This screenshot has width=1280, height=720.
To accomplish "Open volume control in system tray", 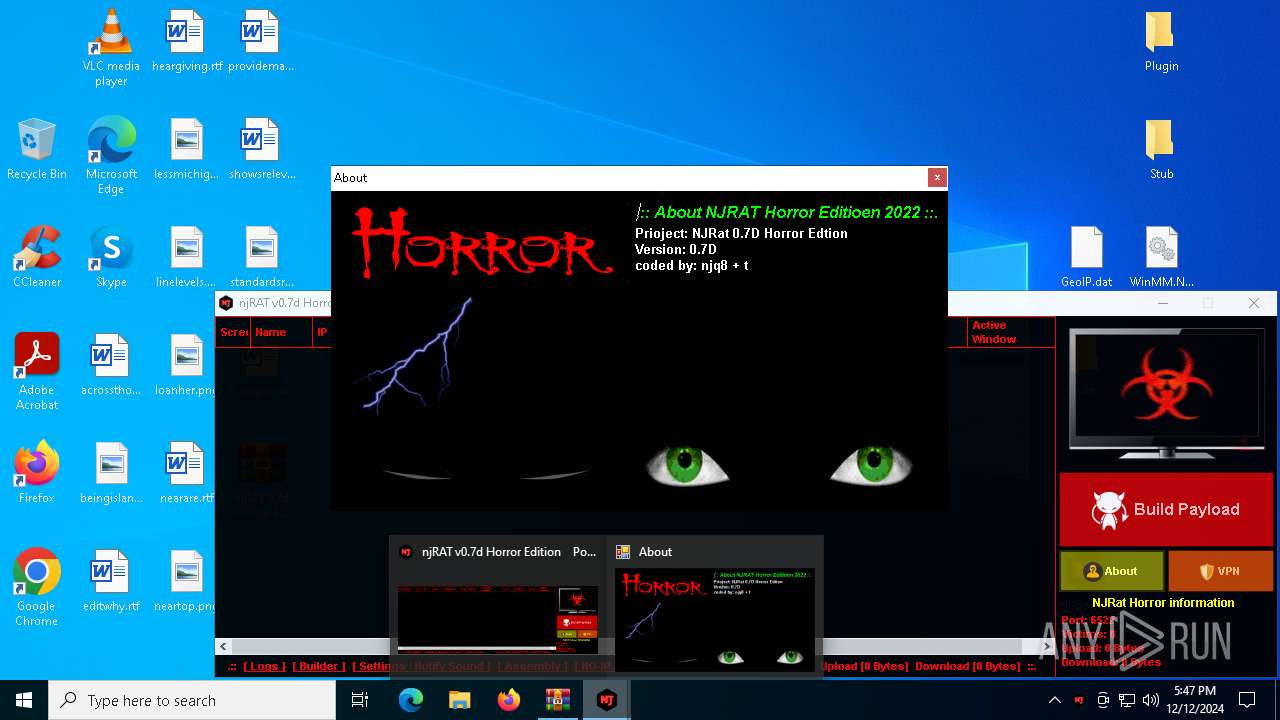I will 1151,700.
